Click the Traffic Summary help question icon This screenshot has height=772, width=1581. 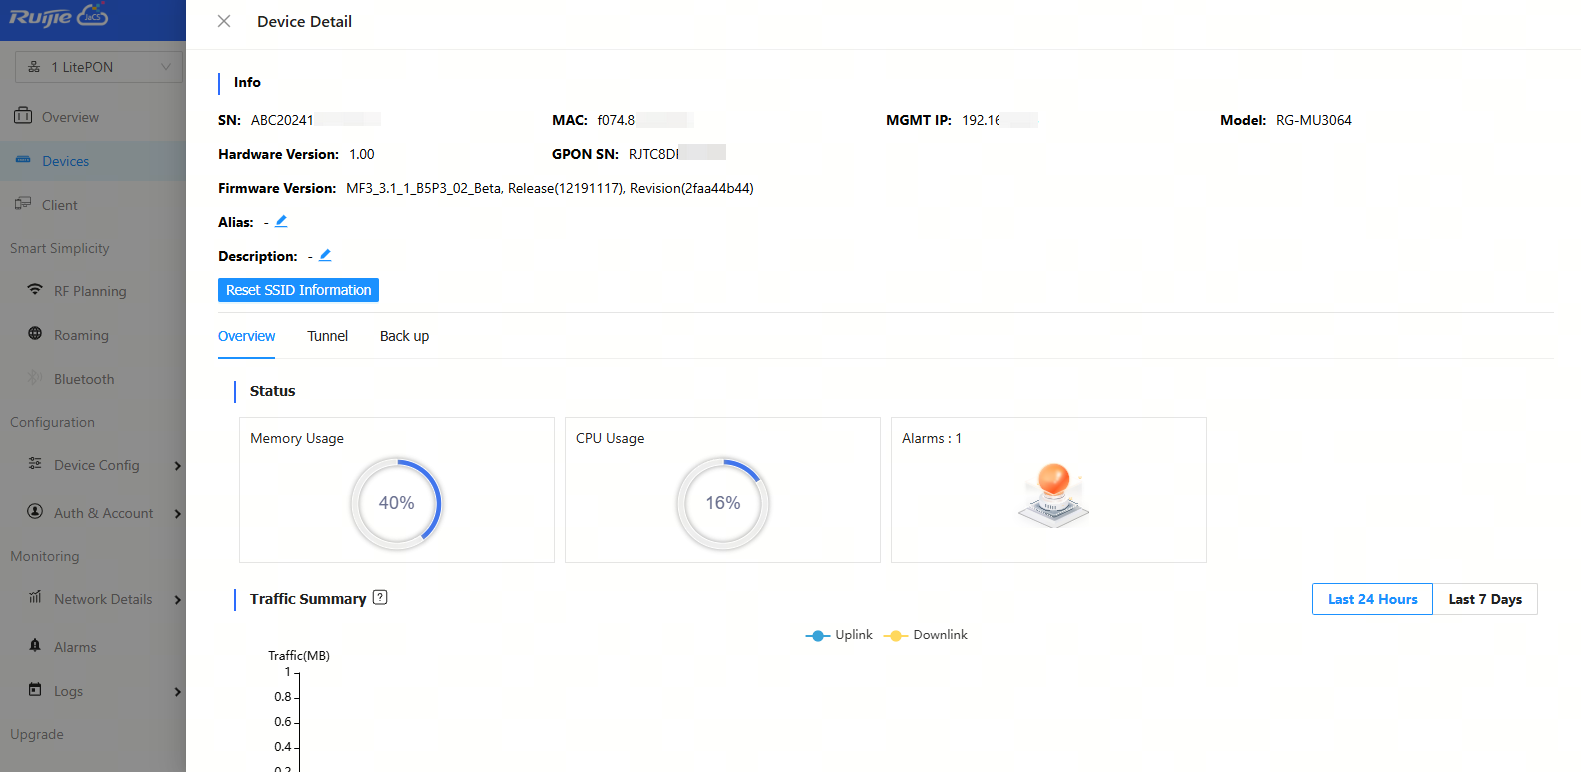click(380, 597)
